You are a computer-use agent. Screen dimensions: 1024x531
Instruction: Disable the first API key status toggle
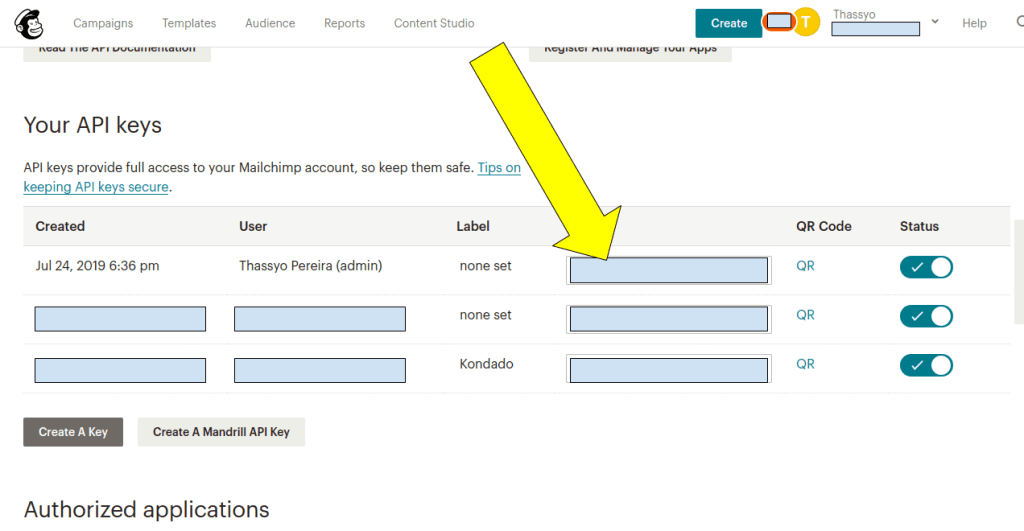tap(926, 267)
